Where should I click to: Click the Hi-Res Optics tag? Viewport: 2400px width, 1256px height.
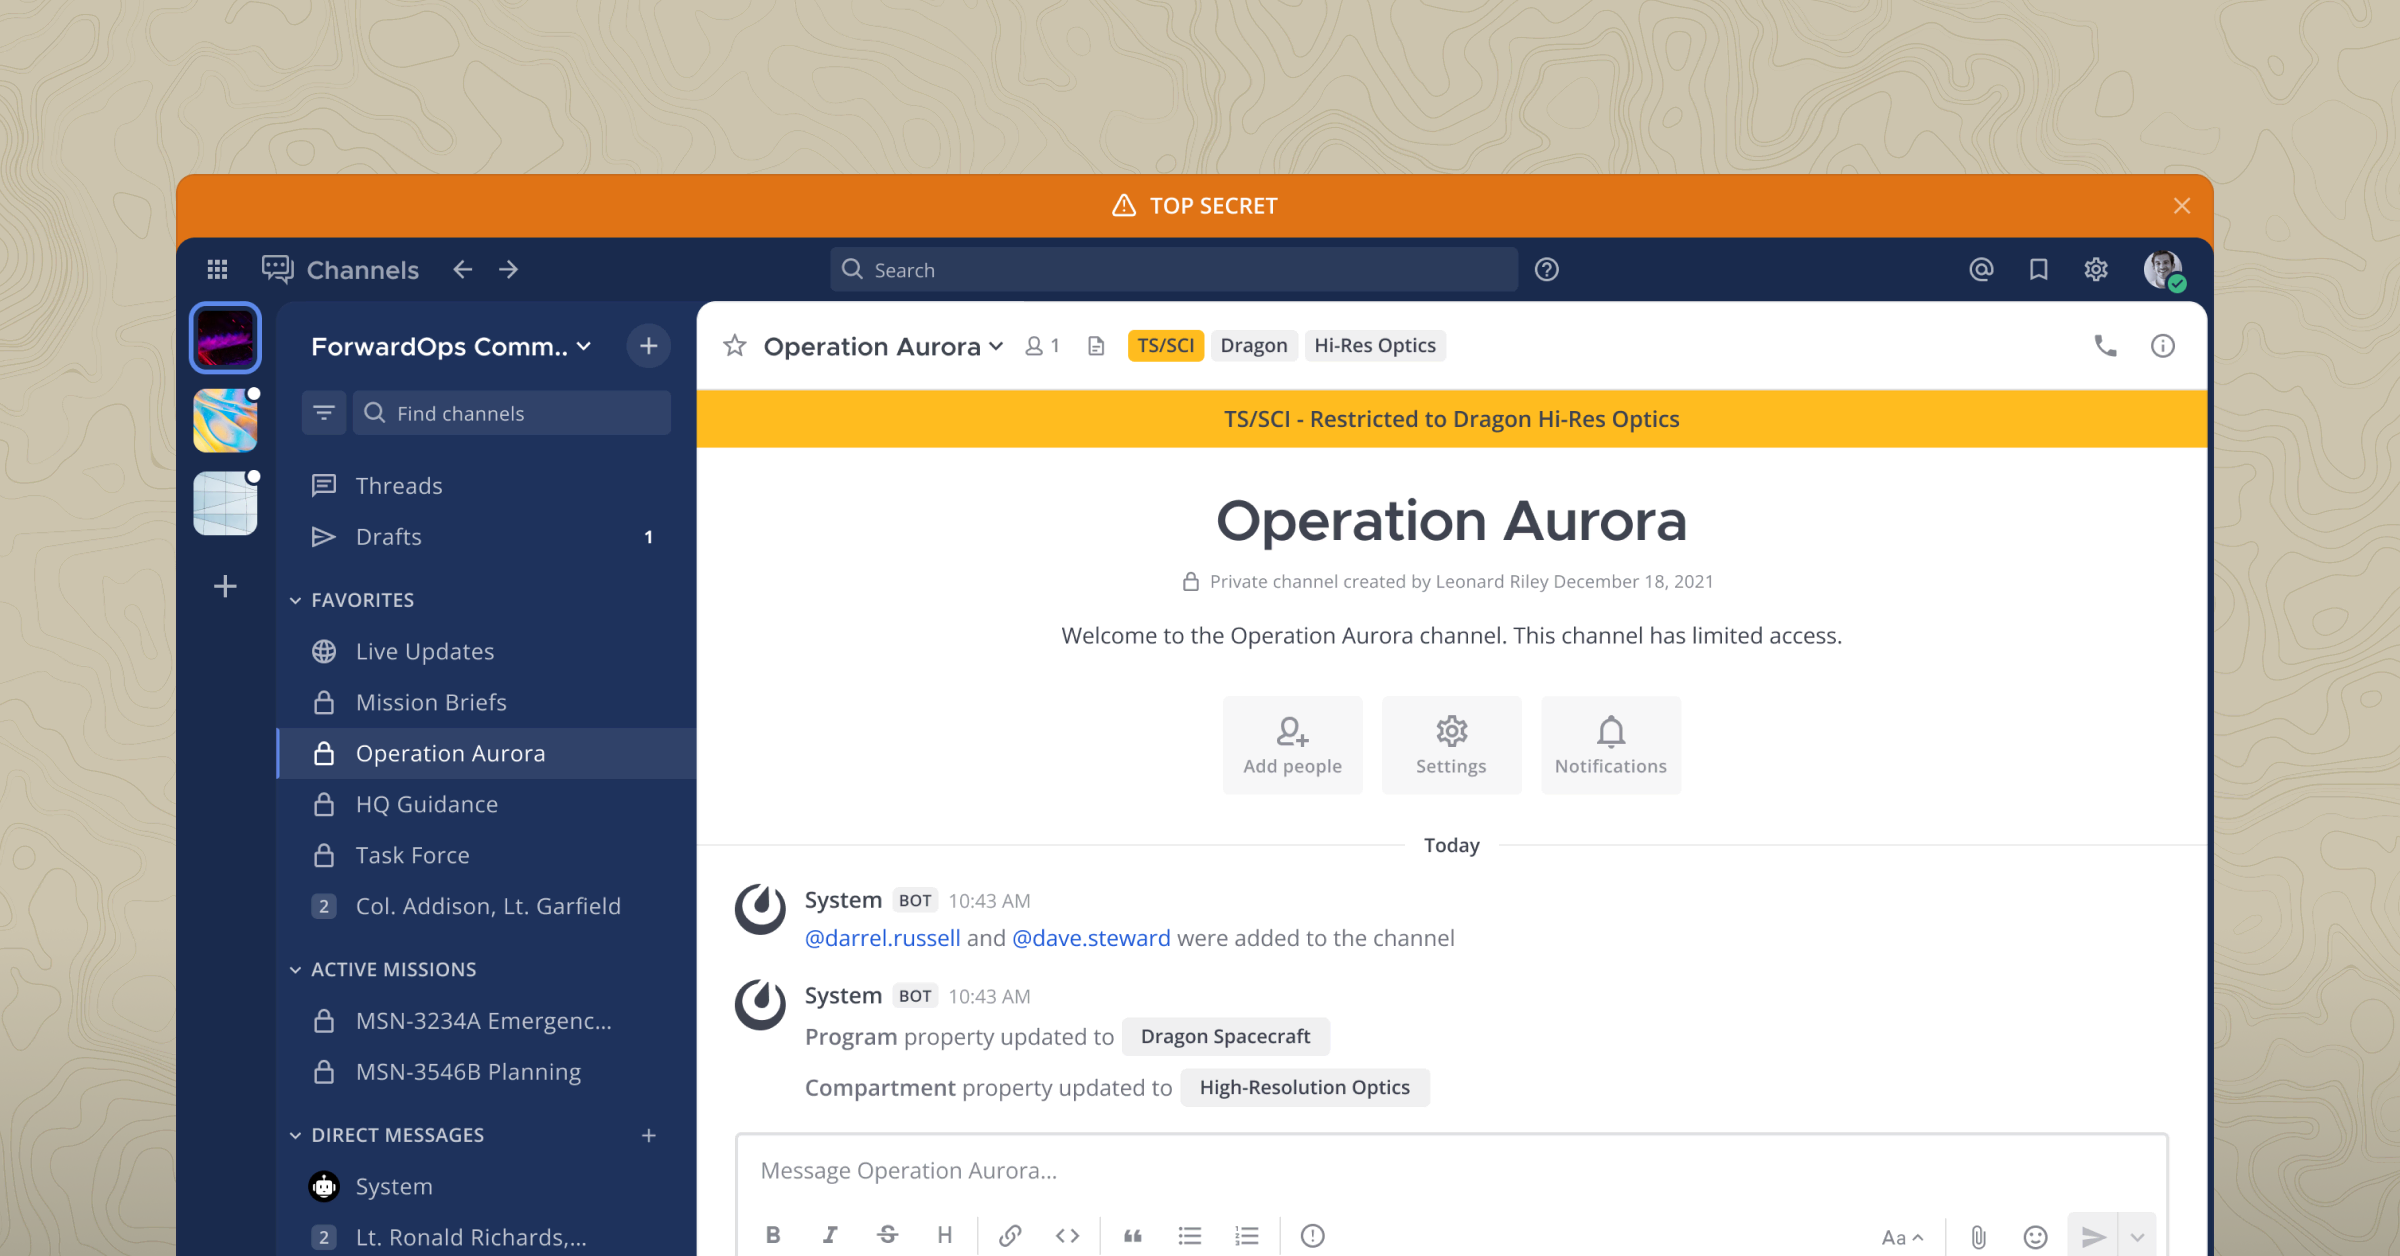[x=1375, y=345]
